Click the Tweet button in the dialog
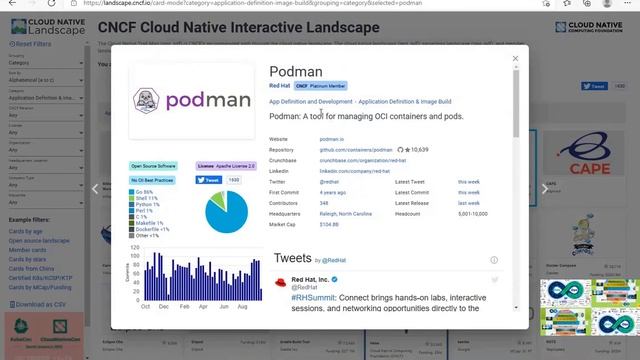The height and width of the screenshot is (360, 640). pos(209,180)
